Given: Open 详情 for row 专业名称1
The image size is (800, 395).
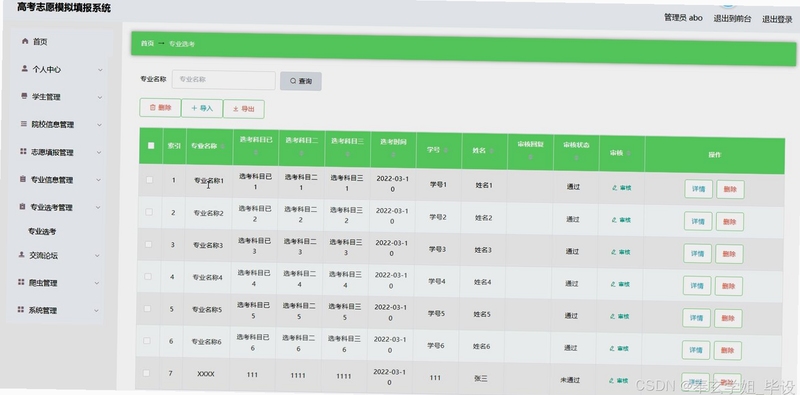Looking at the screenshot, I should tap(698, 189).
